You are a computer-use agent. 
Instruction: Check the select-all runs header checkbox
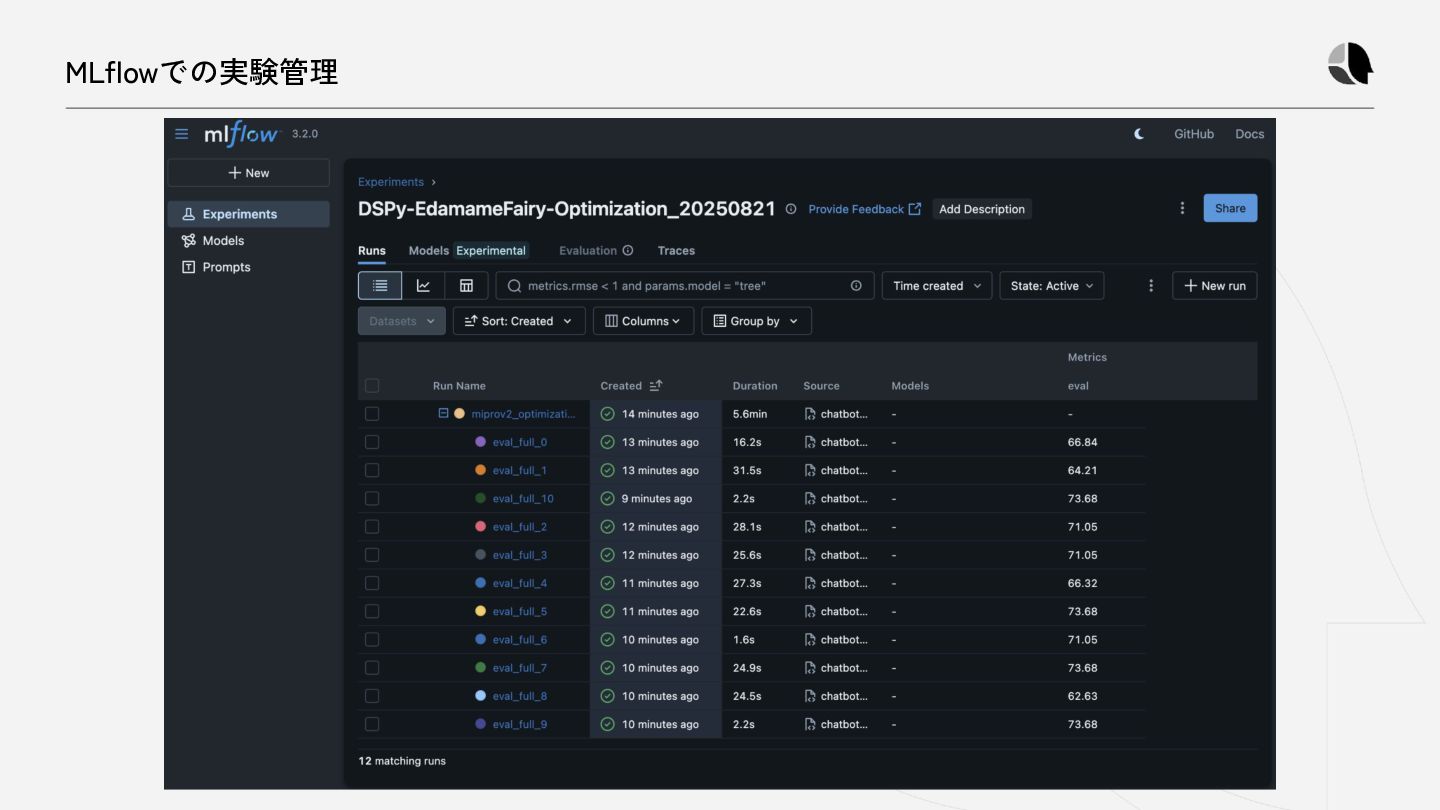[372, 386]
